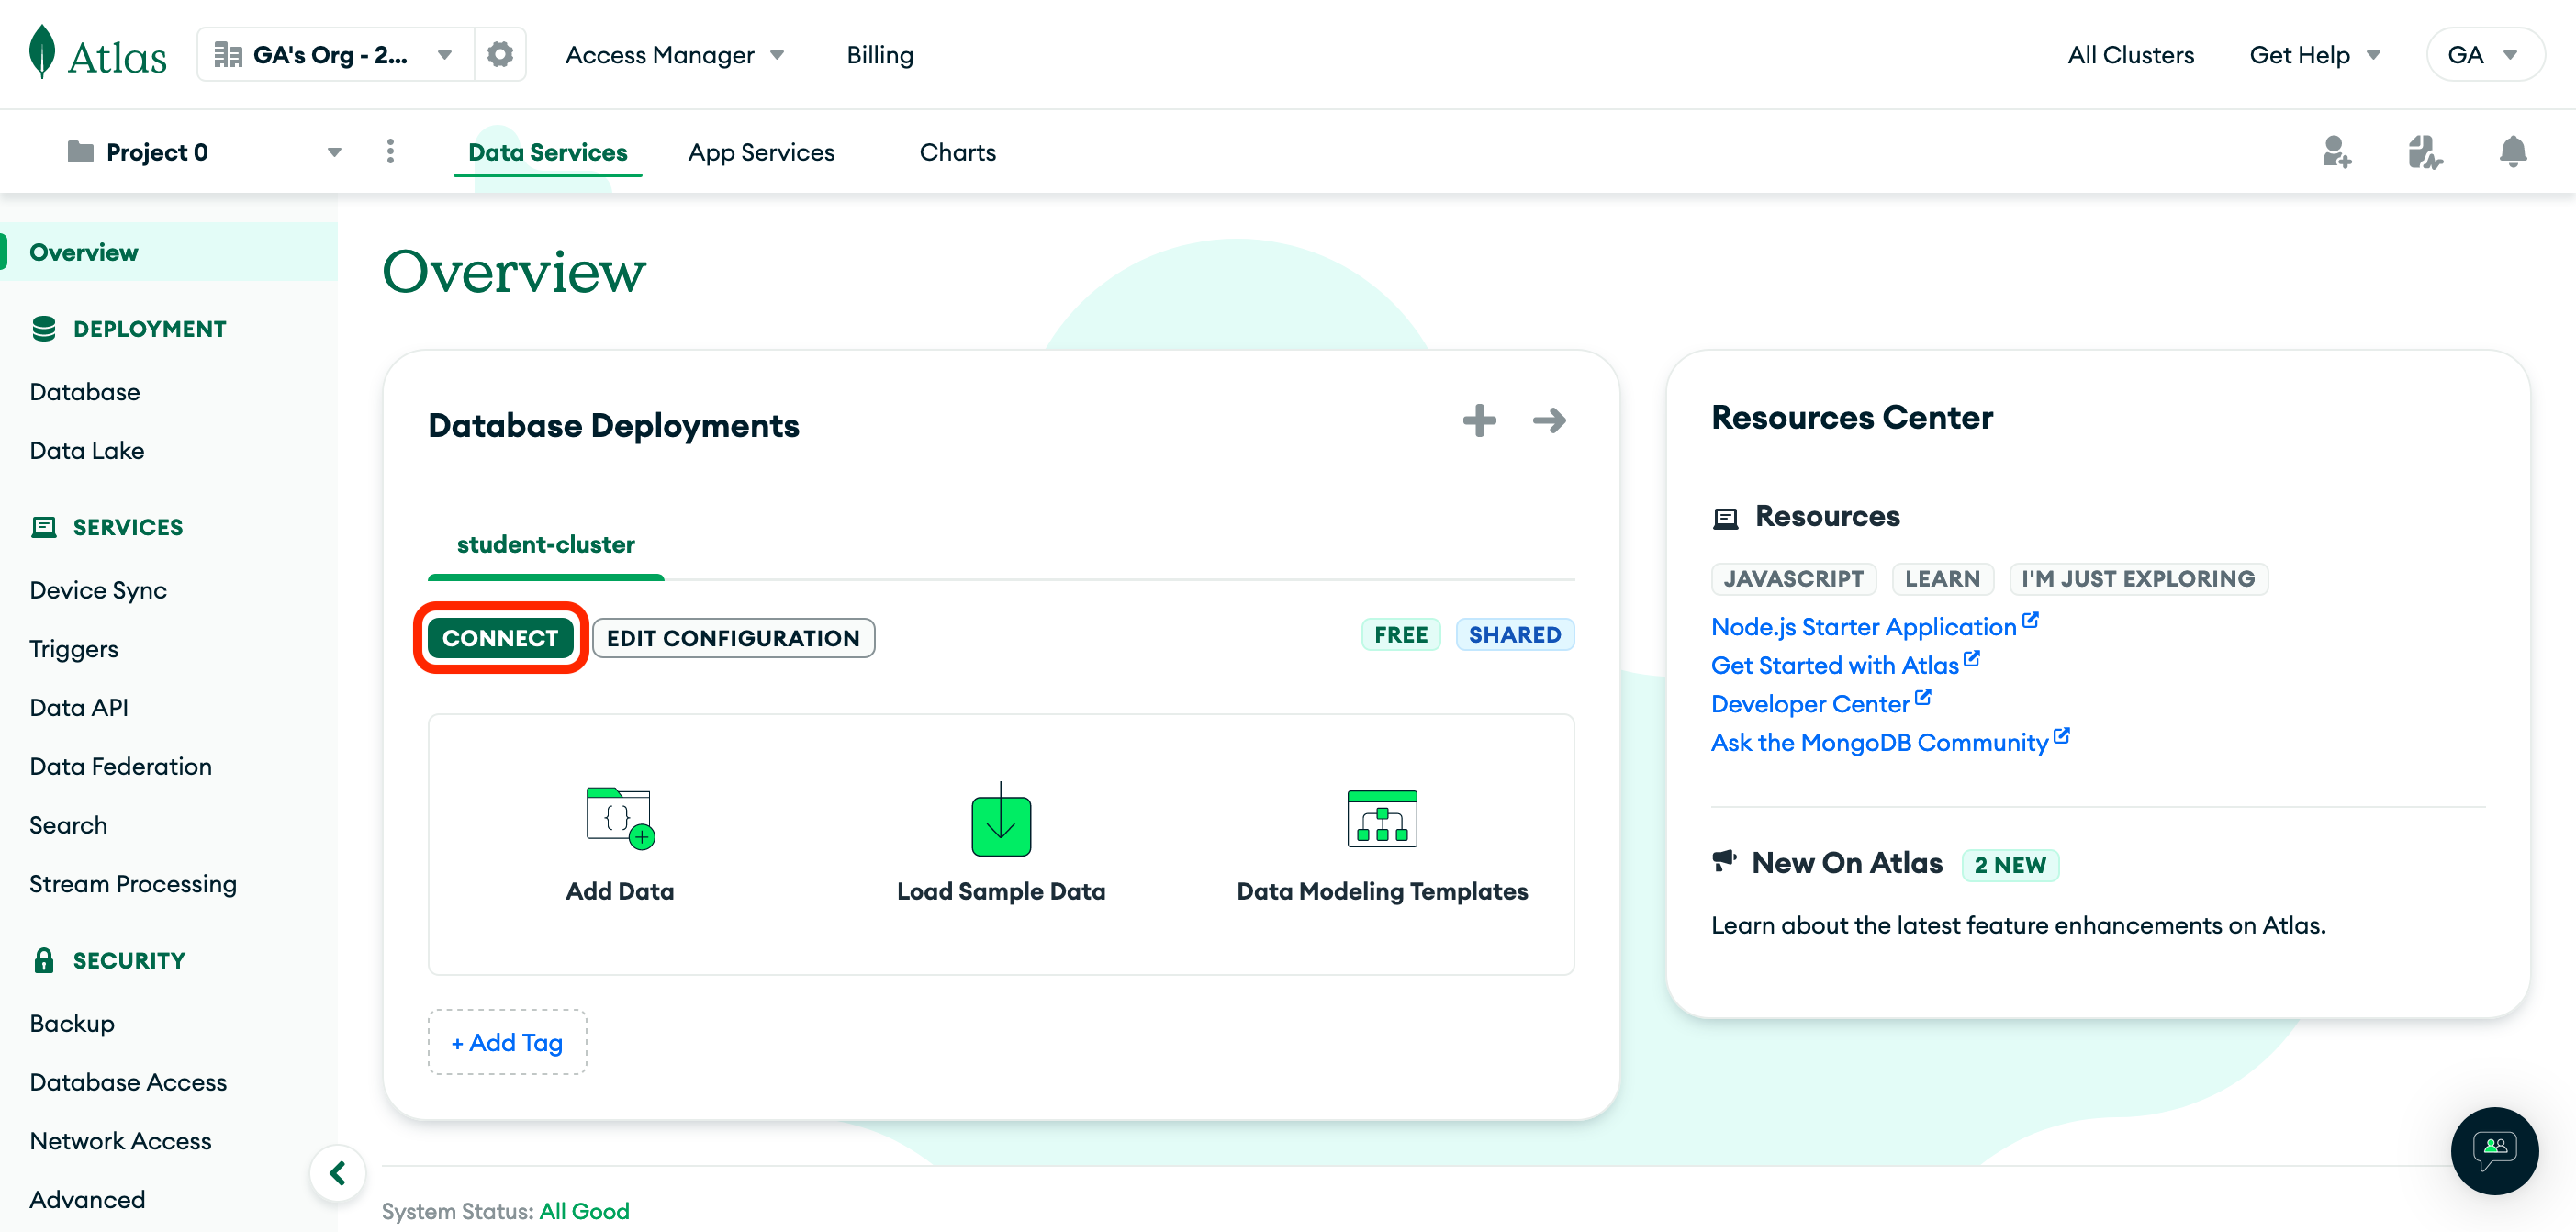Open the support chat bubble icon
The image size is (2576, 1232).
[2494, 1150]
